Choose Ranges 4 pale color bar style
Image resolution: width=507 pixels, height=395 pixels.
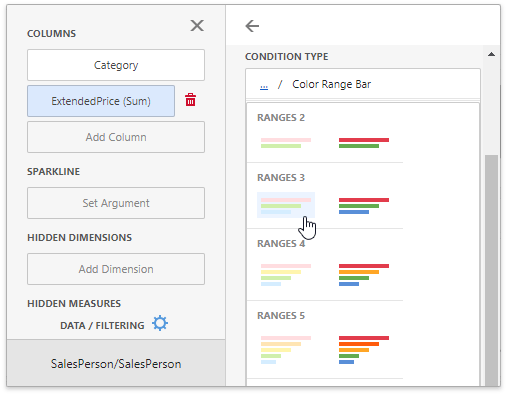pos(286,275)
